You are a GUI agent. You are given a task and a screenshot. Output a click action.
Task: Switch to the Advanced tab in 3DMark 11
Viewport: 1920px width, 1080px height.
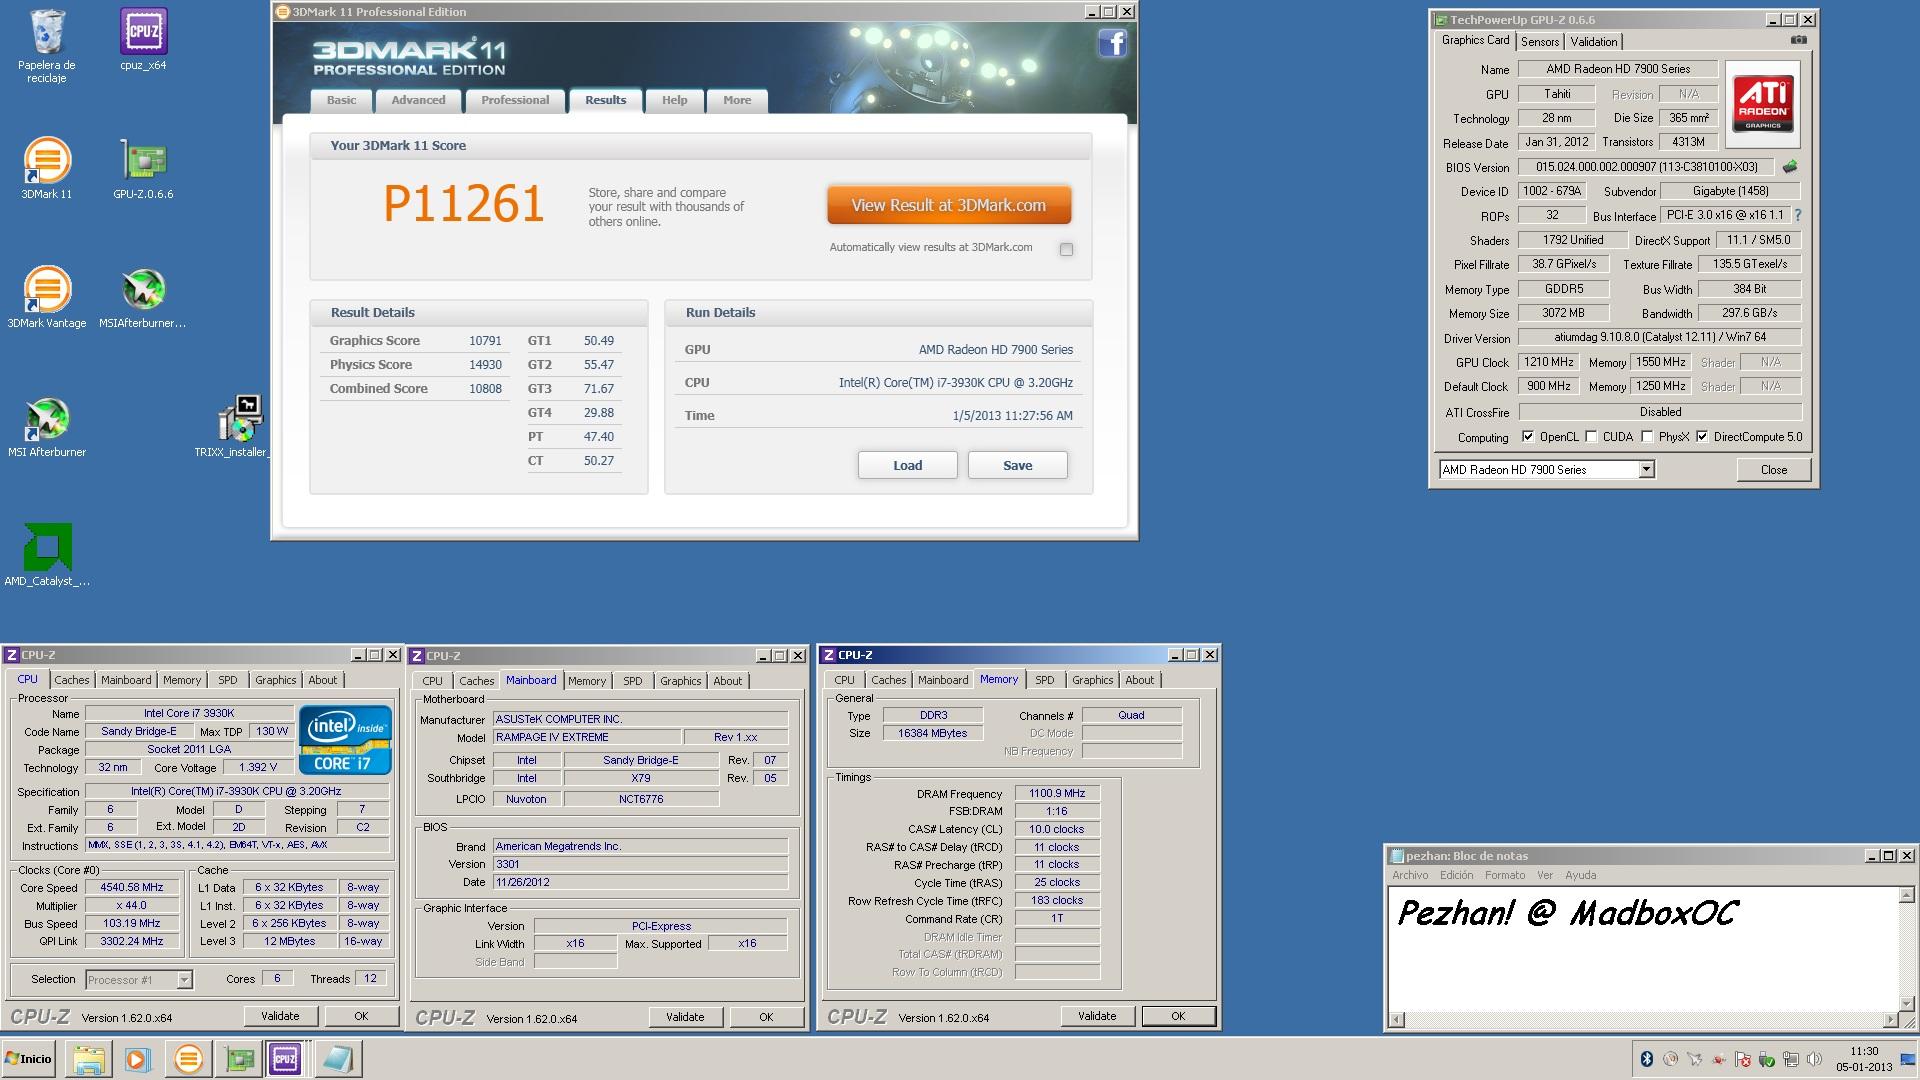click(418, 100)
